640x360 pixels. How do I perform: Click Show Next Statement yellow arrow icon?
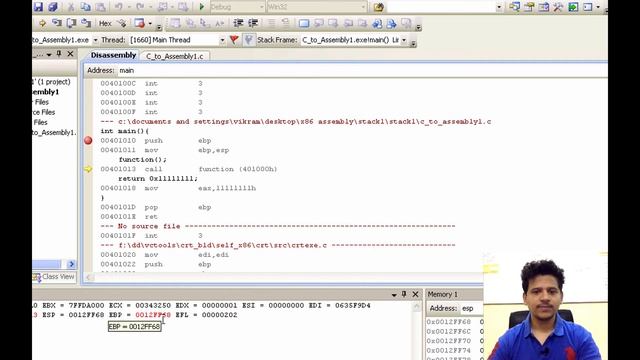pos(42,23)
